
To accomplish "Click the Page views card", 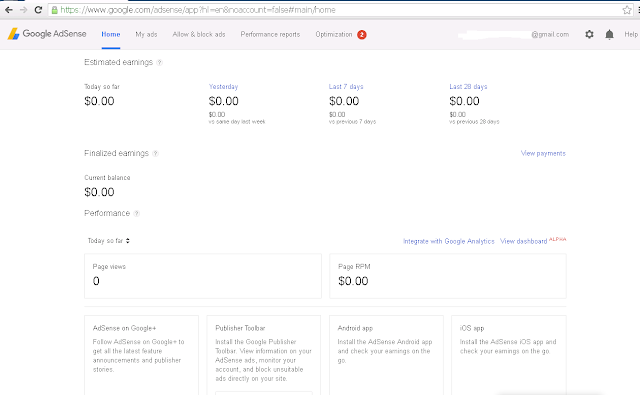I will click(203, 276).
